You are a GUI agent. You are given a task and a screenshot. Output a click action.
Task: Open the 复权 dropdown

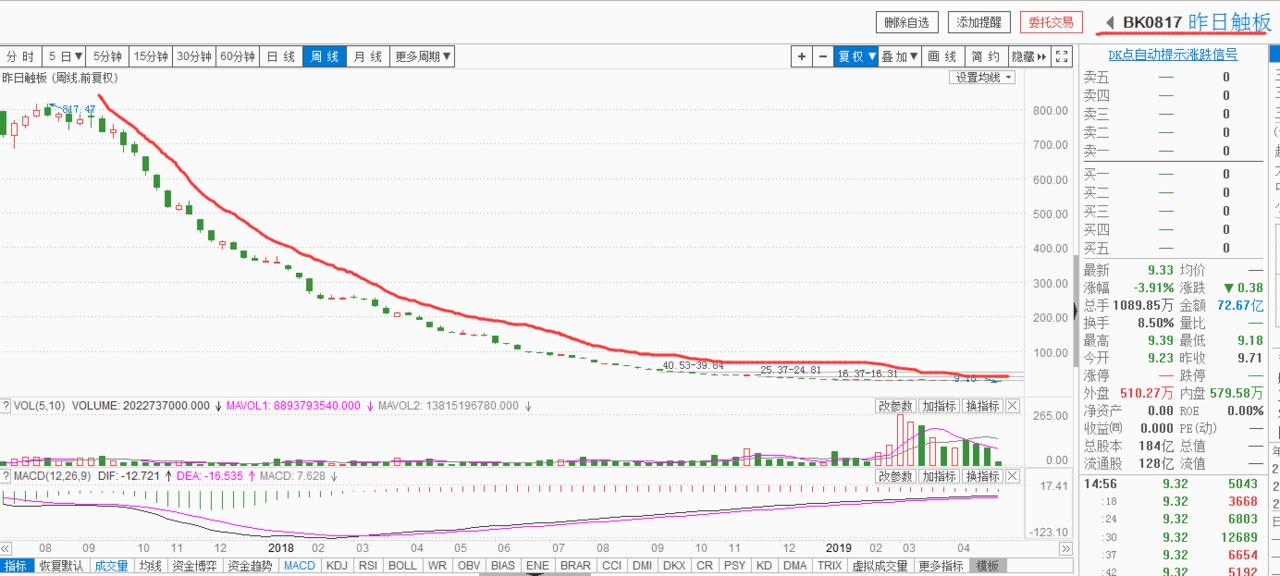coord(856,57)
